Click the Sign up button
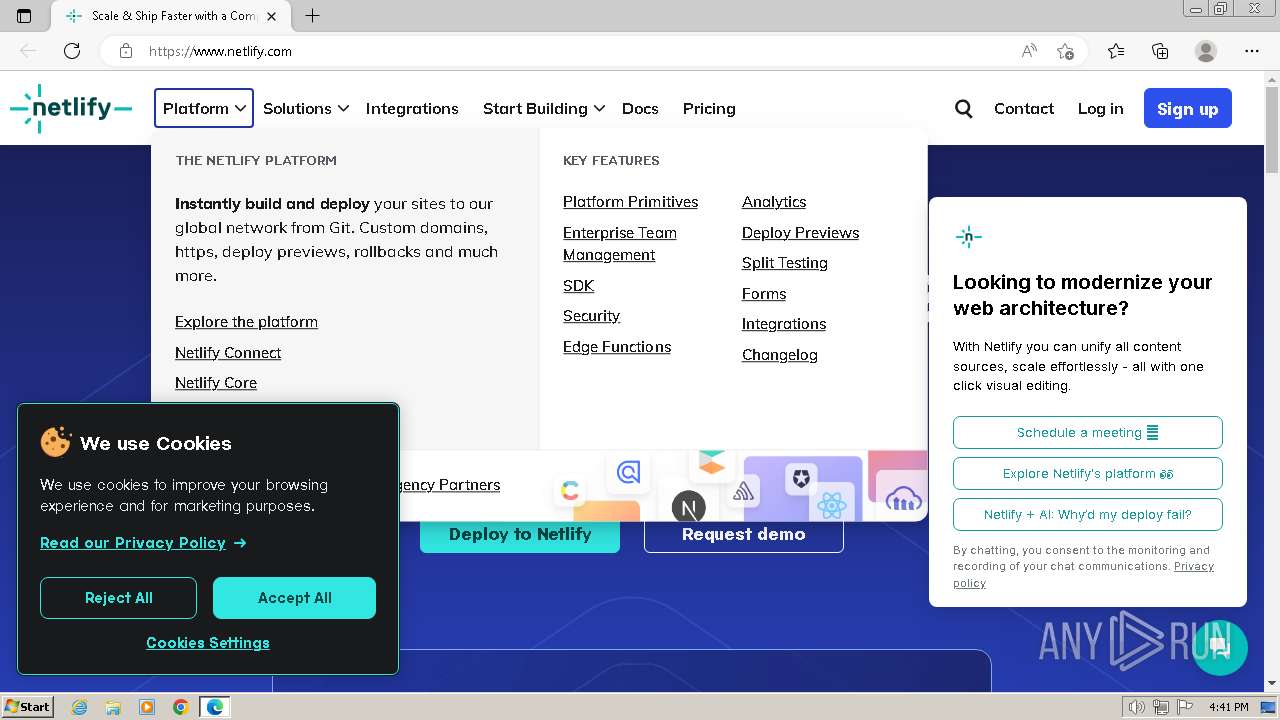Screen dimensions: 1280x720 (x=1188, y=108)
